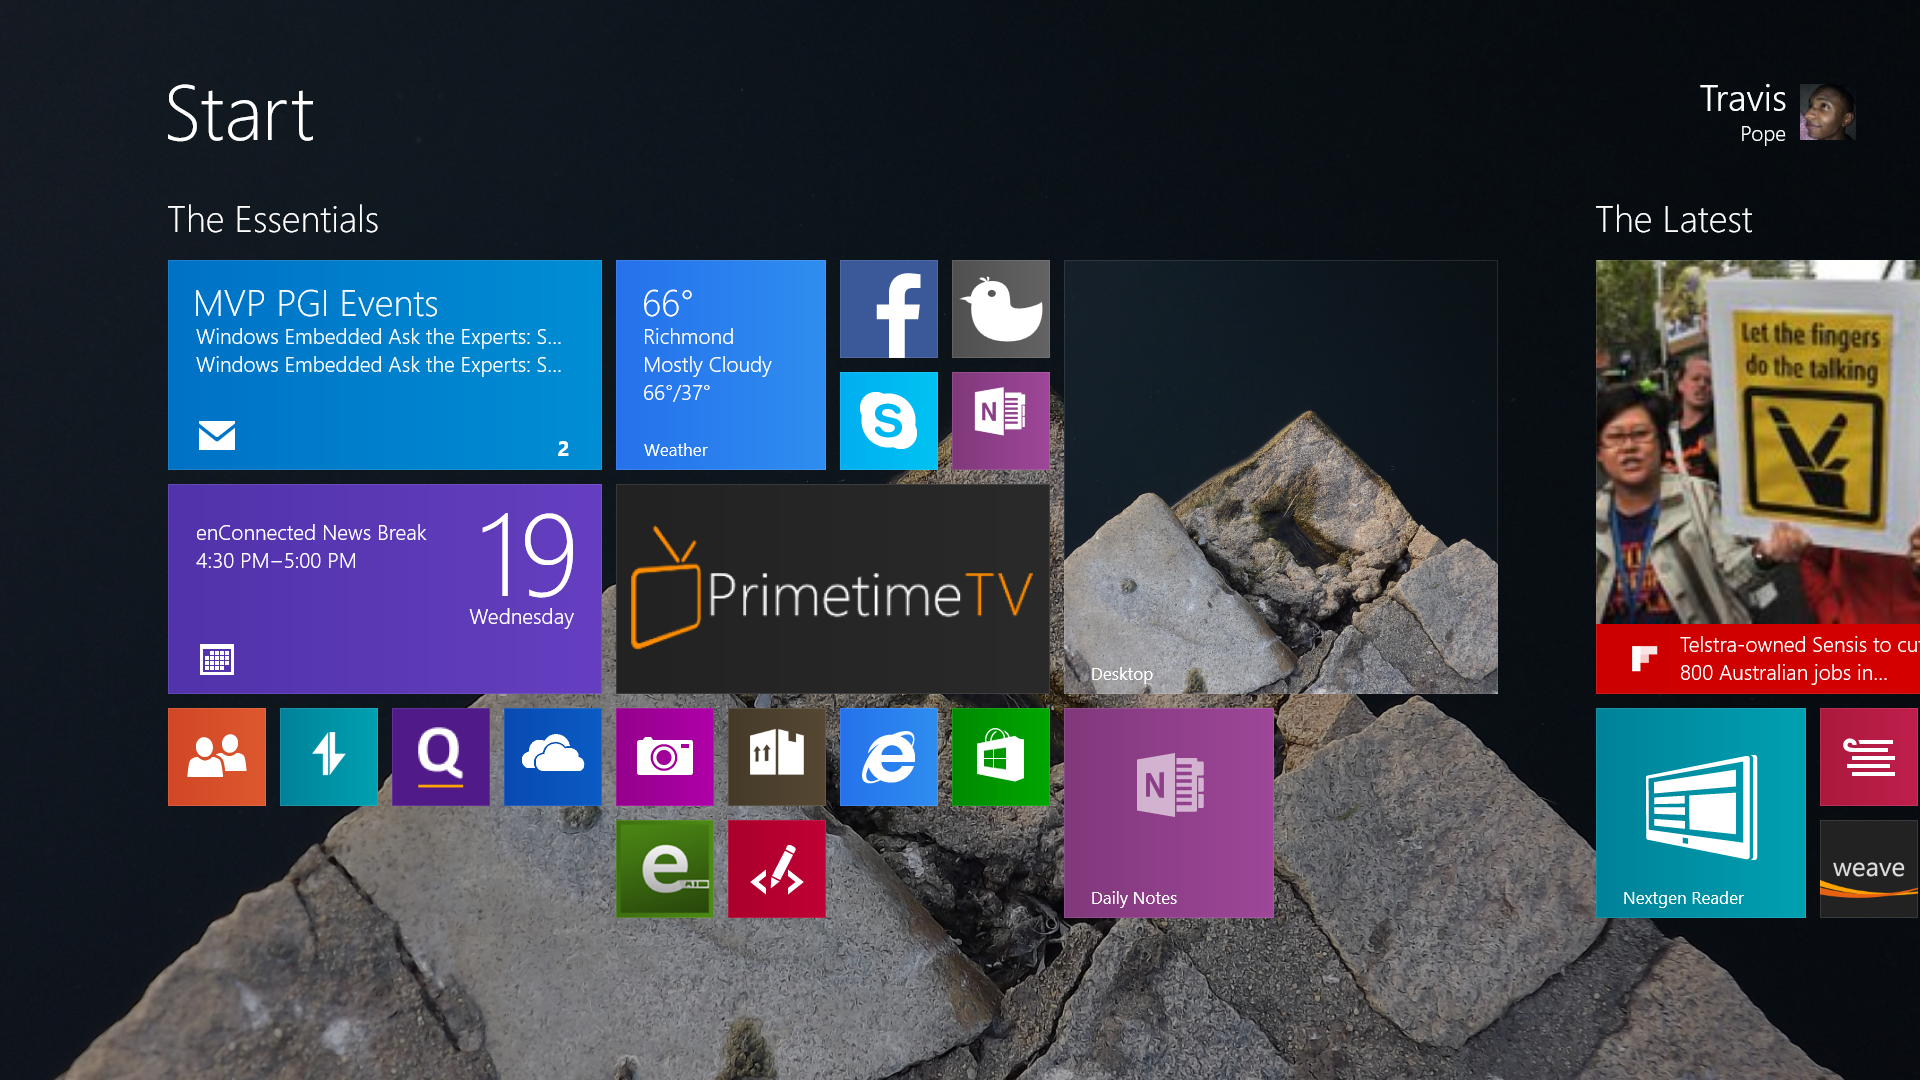The image size is (1920, 1080).
Task: Launch the red code pencil app tile
Action: (x=777, y=869)
